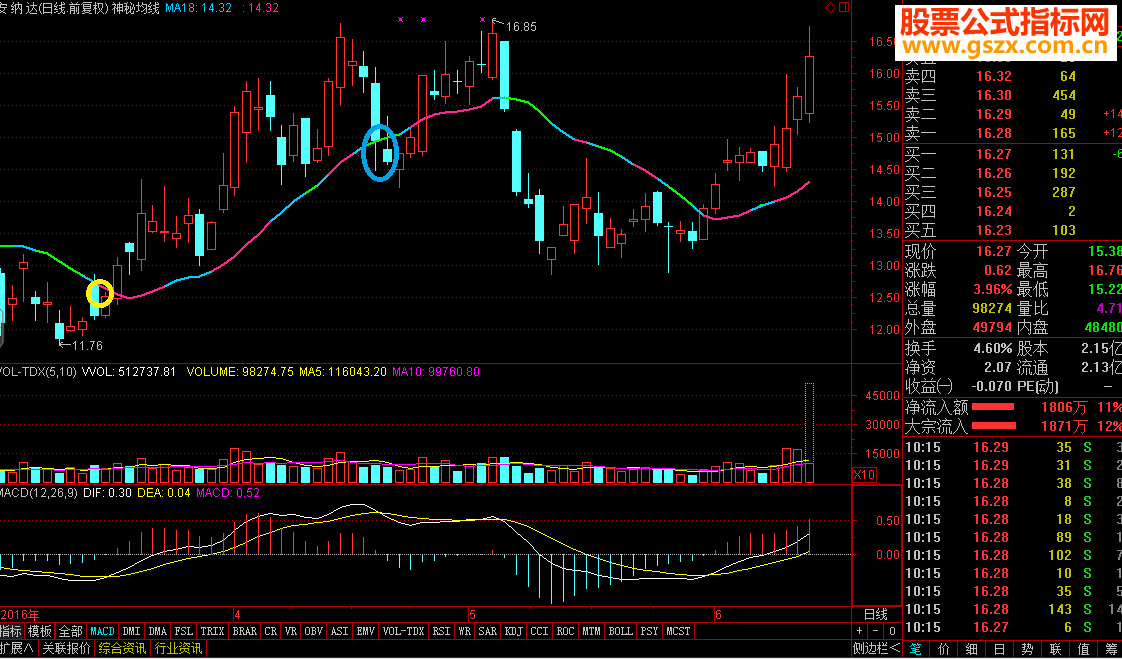
Task: Select the 价 tab in the sidebar
Action: tap(944, 650)
